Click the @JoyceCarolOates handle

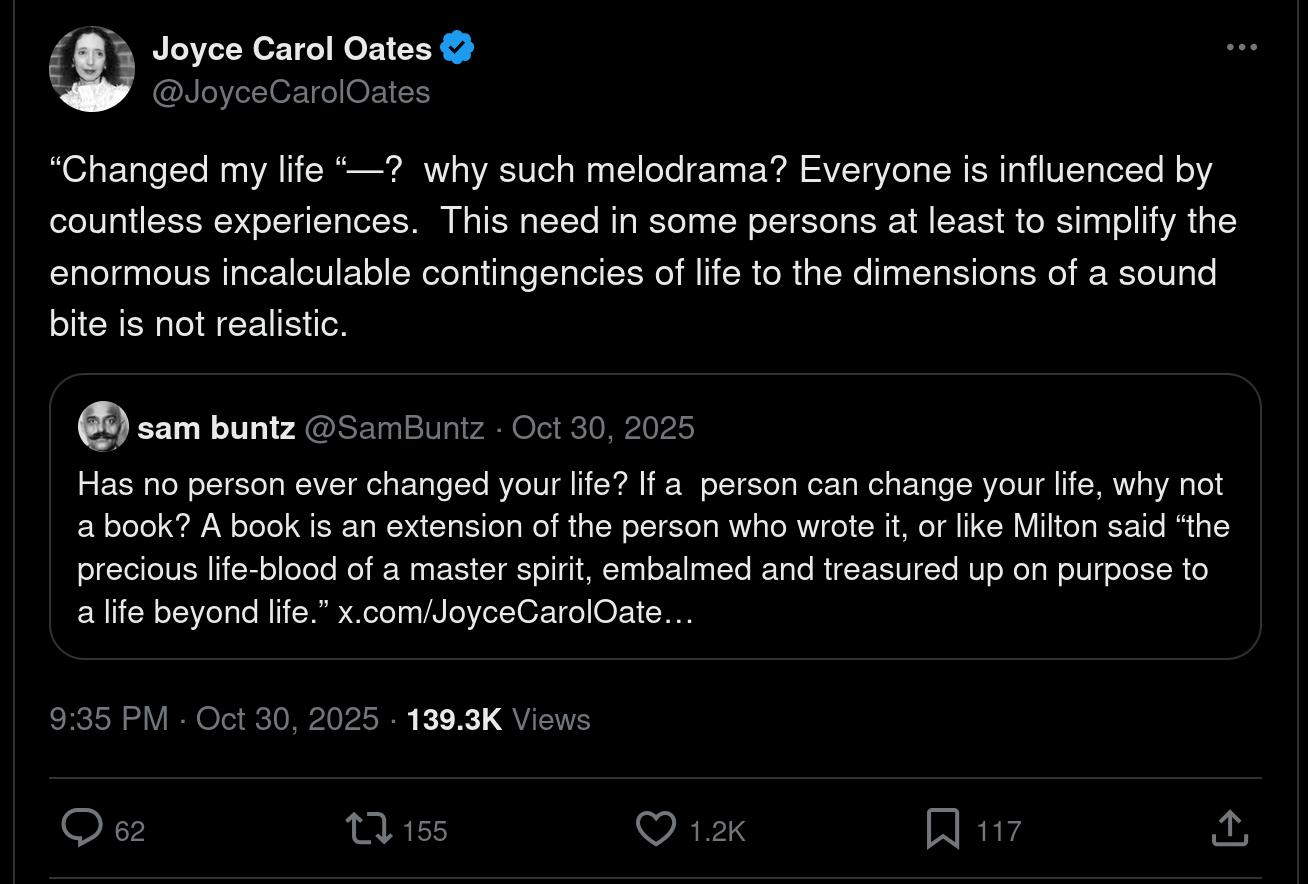291,92
